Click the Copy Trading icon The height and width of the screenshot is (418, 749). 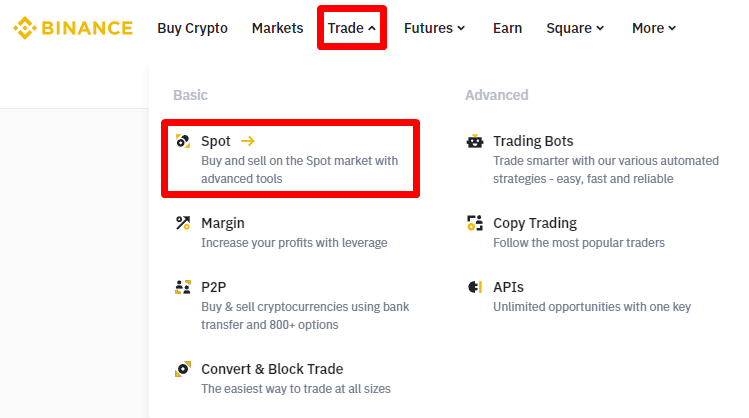474,223
